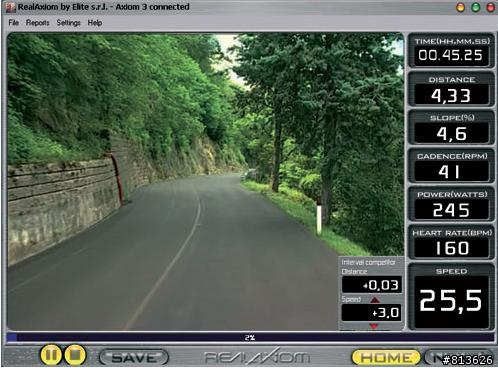498x368 pixels.
Task: Close the window with the red button
Action: tap(491, 7)
